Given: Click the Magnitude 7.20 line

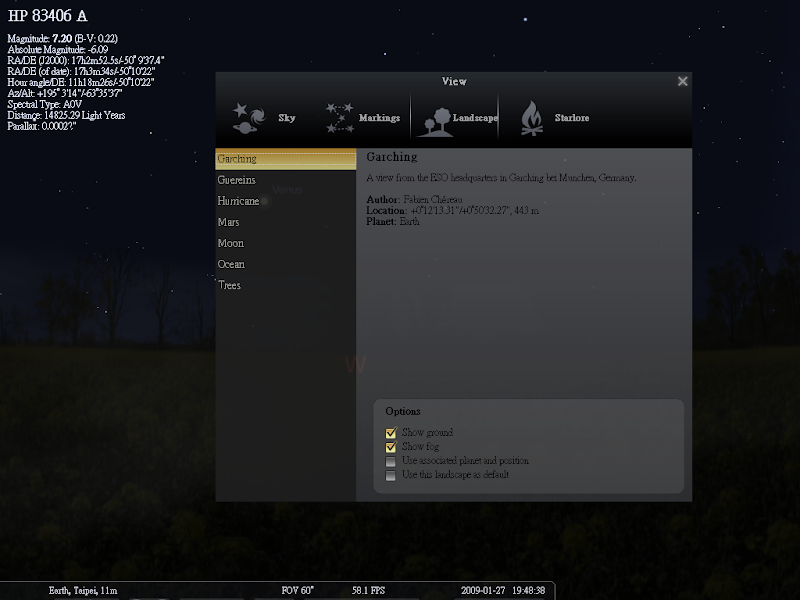Looking at the screenshot, I should pos(62,38).
